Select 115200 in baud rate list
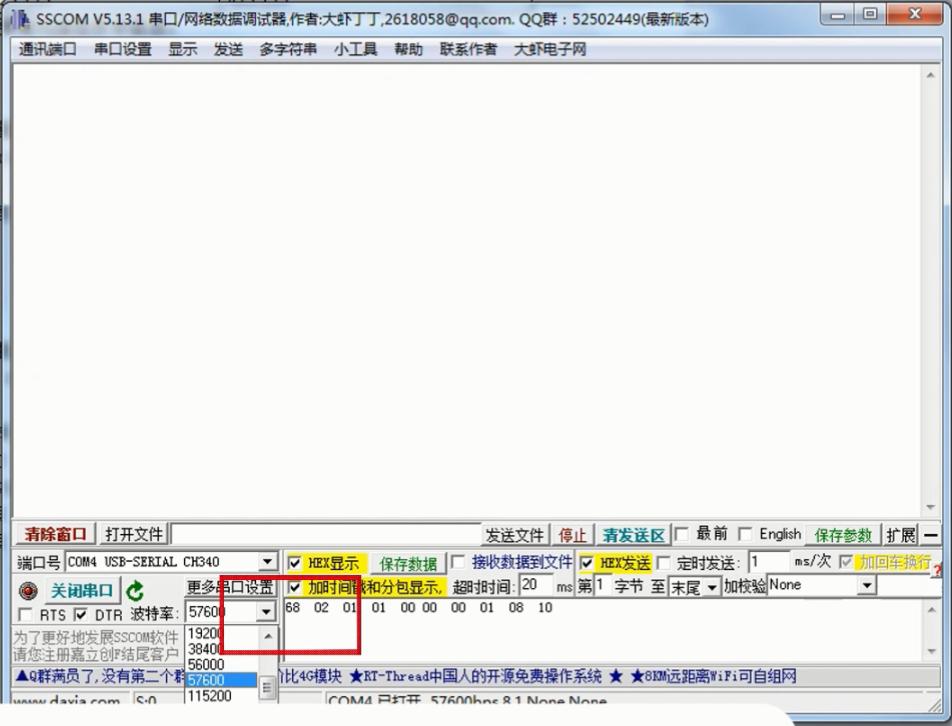 pyautogui.click(x=222, y=696)
